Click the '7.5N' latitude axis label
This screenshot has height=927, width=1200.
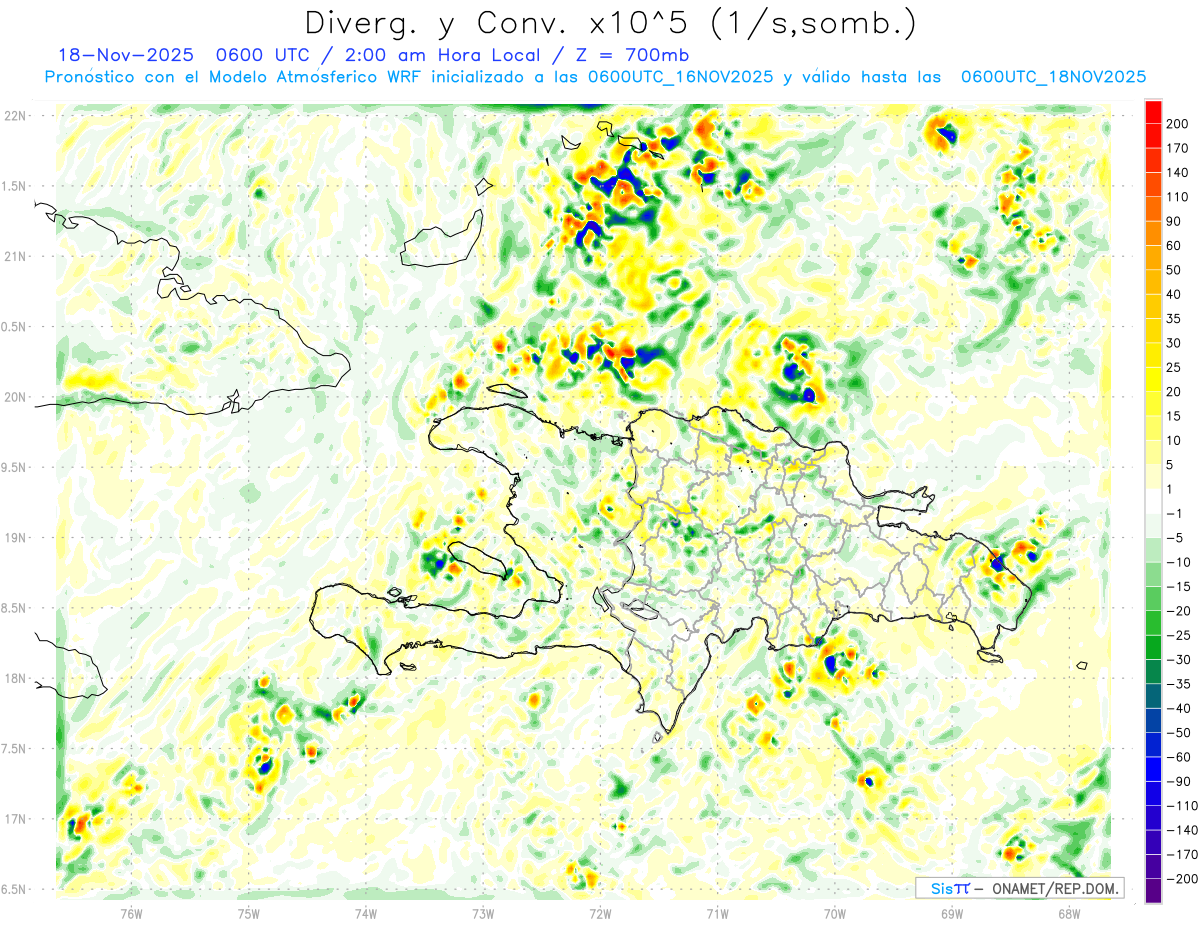click(x=15, y=749)
